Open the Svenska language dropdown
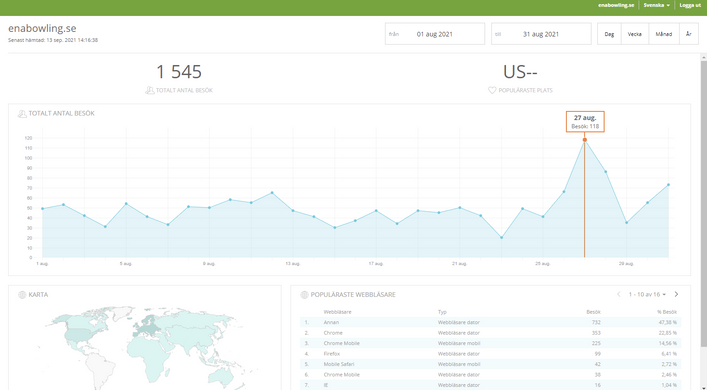 [656, 5]
